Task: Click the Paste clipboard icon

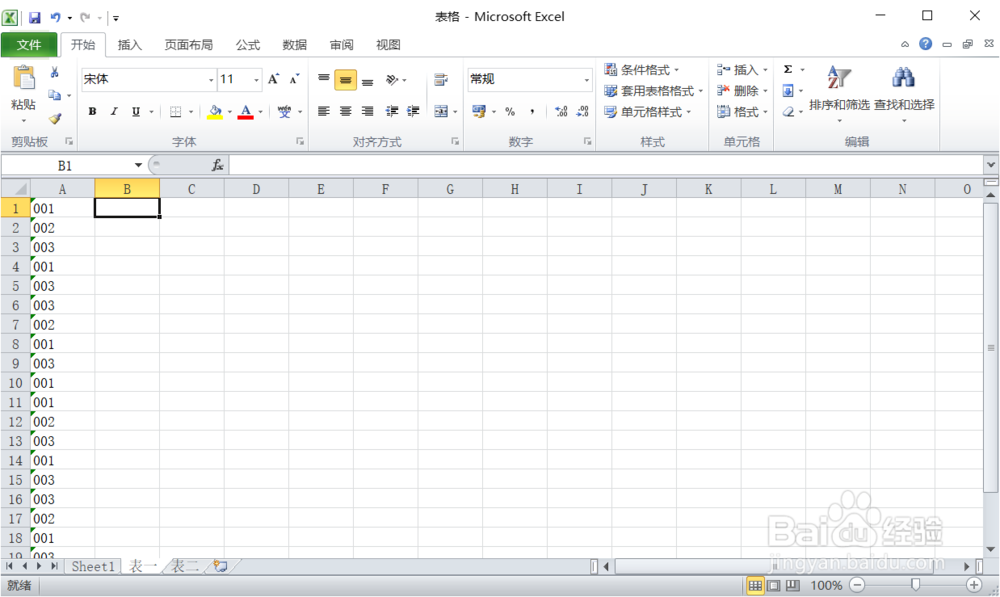Action: click(24, 77)
